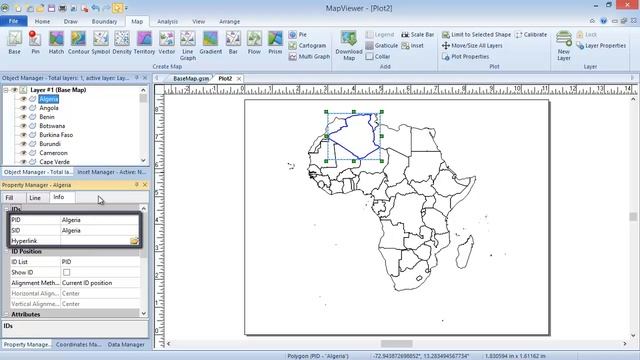Switch to the Draw ribbon tab
This screenshot has height=360, width=640.
point(71,21)
